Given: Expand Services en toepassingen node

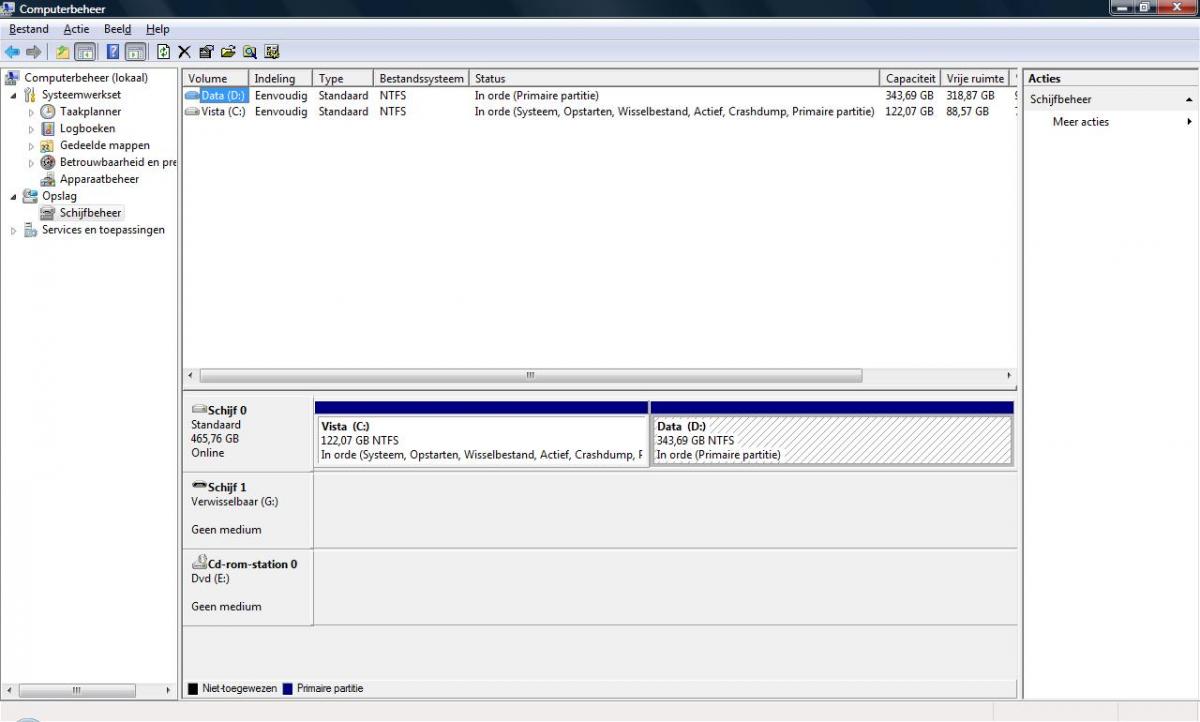Looking at the screenshot, I should coord(13,230).
